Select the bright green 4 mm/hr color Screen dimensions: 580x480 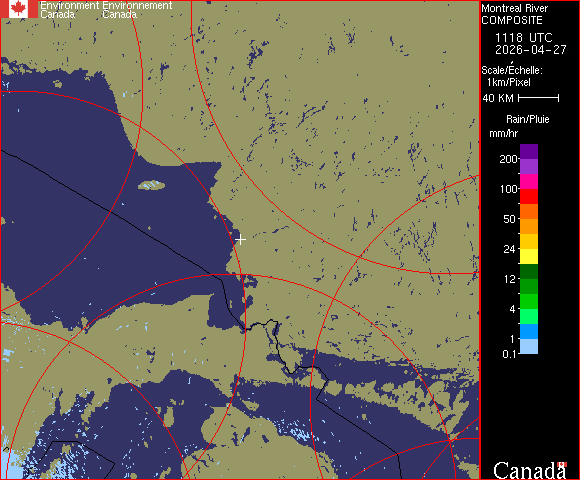[529, 301]
